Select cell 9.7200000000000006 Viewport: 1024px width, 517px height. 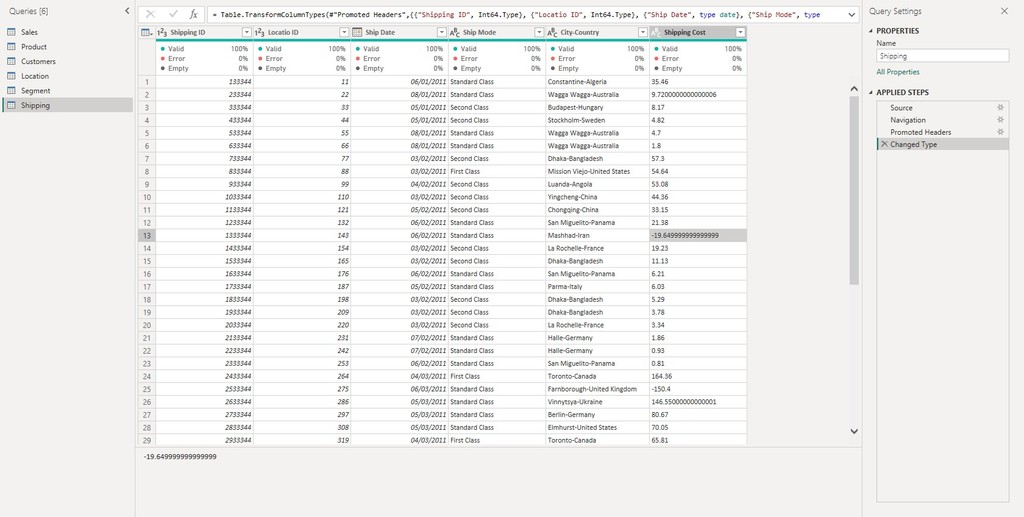click(x=698, y=95)
